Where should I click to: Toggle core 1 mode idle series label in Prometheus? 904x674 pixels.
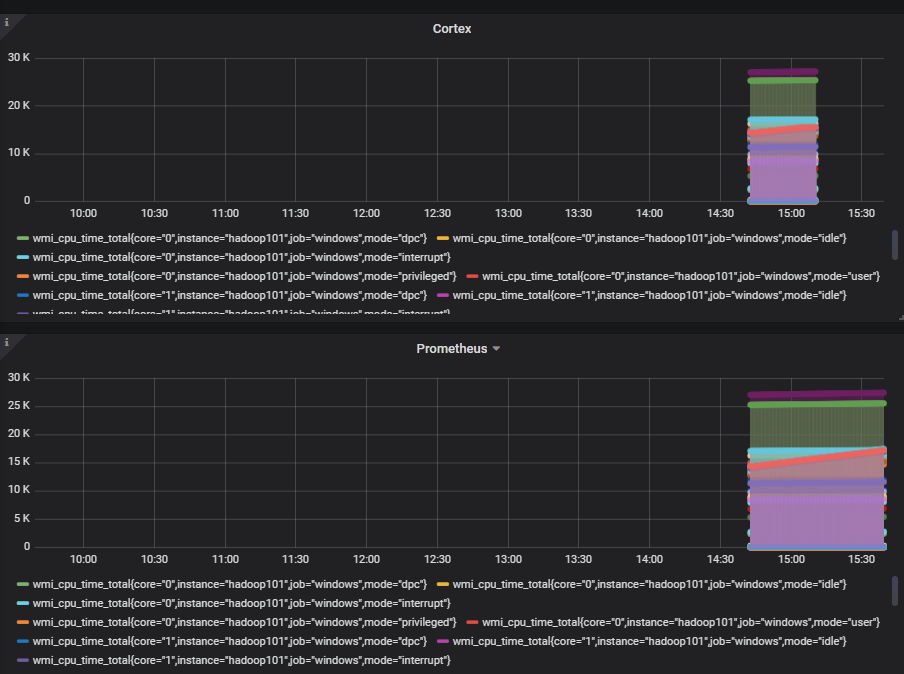pos(649,641)
